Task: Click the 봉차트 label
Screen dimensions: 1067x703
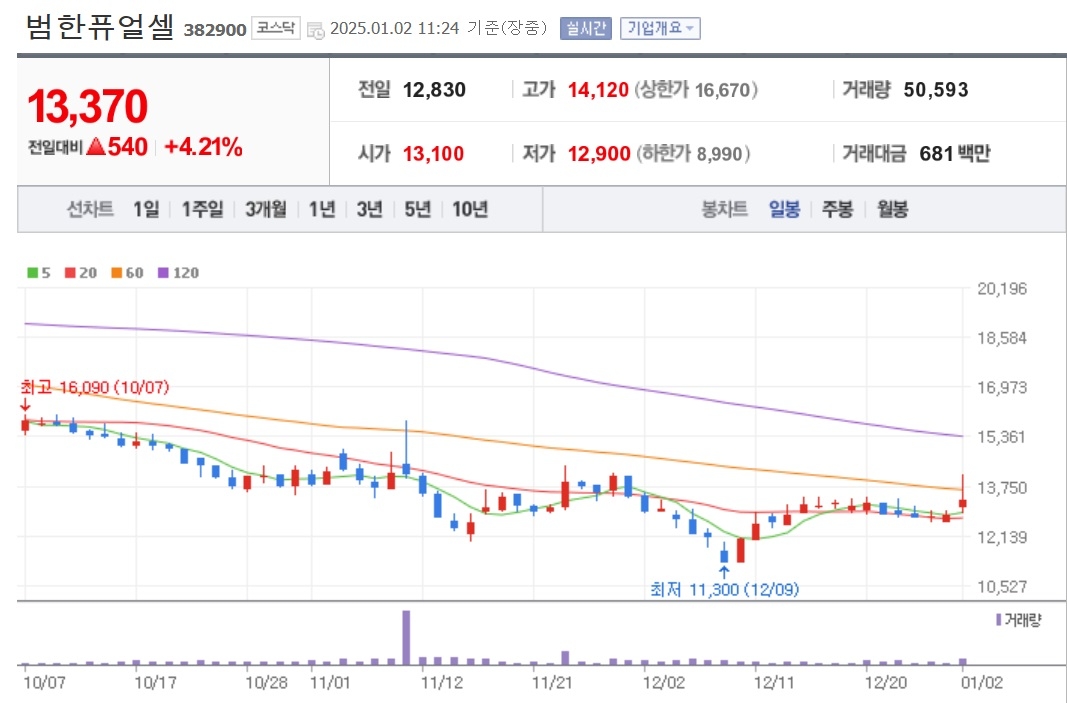Action: point(724,209)
